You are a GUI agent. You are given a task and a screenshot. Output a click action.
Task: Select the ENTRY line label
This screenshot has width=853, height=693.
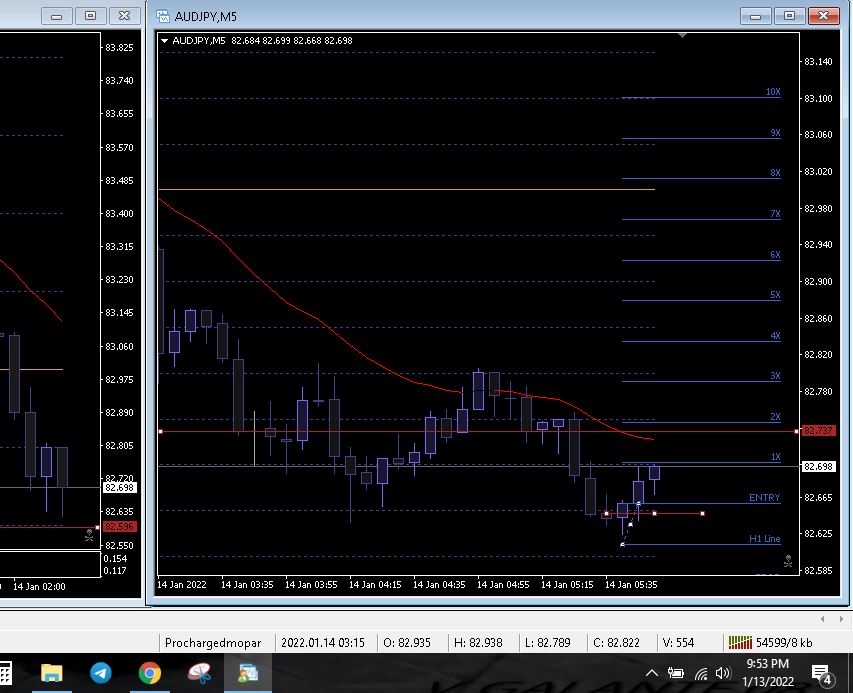(x=764, y=498)
